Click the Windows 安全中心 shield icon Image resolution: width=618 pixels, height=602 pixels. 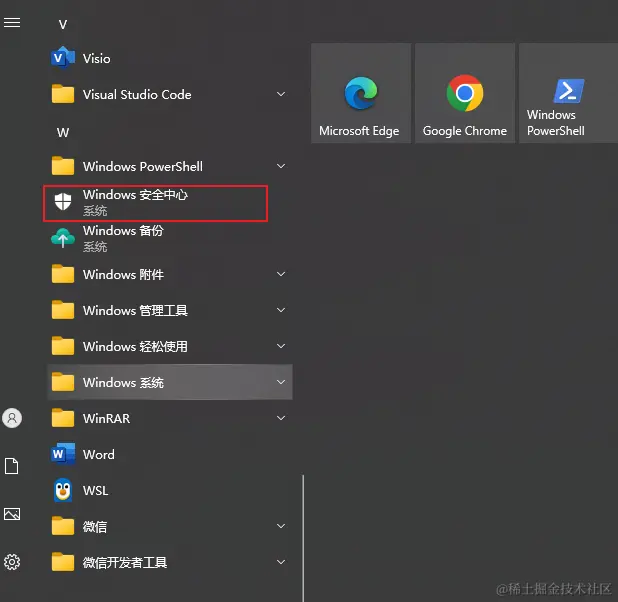(x=63, y=202)
